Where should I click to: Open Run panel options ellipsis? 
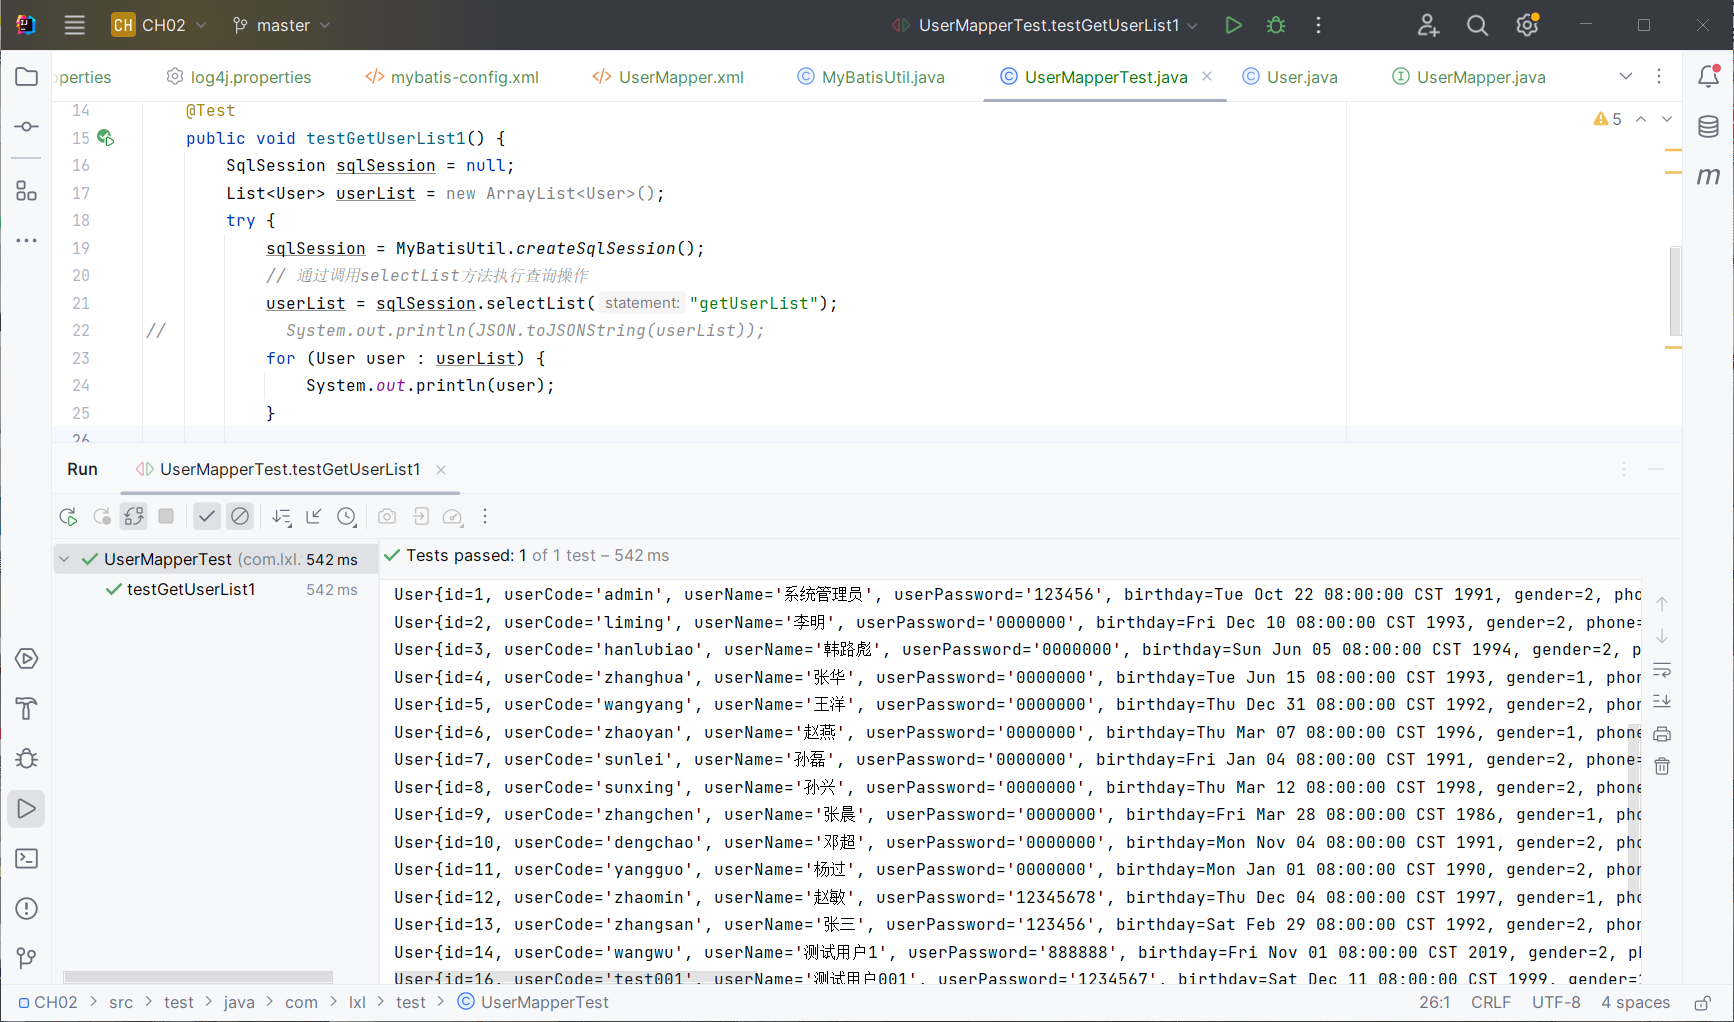point(1624,469)
